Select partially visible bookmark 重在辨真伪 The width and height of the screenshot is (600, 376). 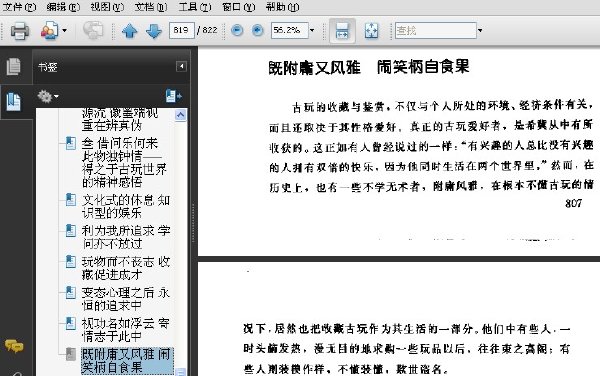point(112,125)
